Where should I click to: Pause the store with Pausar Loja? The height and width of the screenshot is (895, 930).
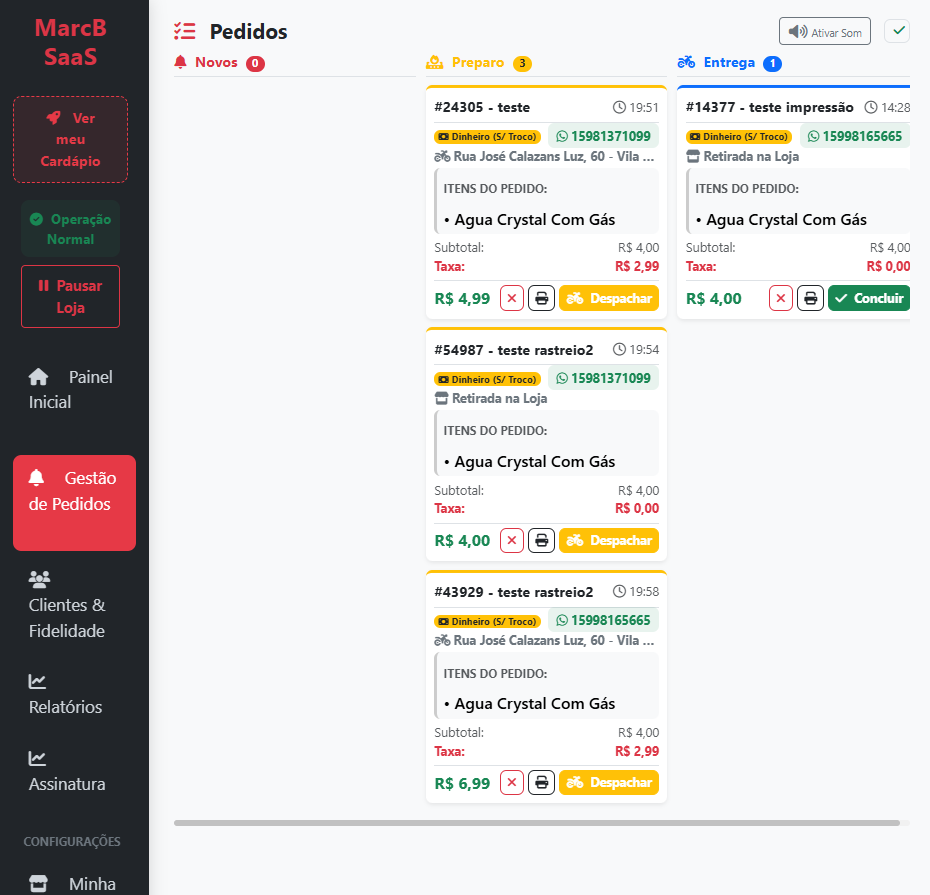point(70,296)
